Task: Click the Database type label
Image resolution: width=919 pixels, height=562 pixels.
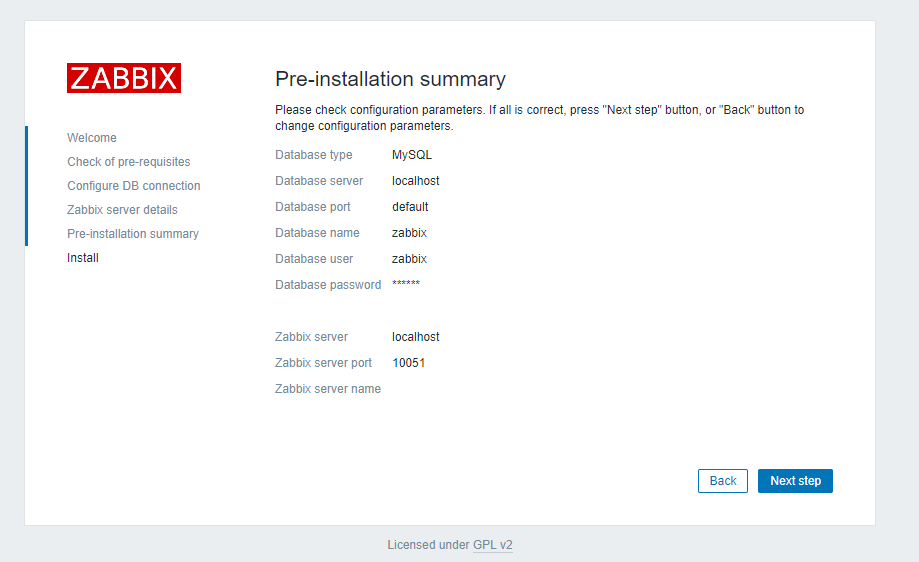Action: click(x=314, y=155)
